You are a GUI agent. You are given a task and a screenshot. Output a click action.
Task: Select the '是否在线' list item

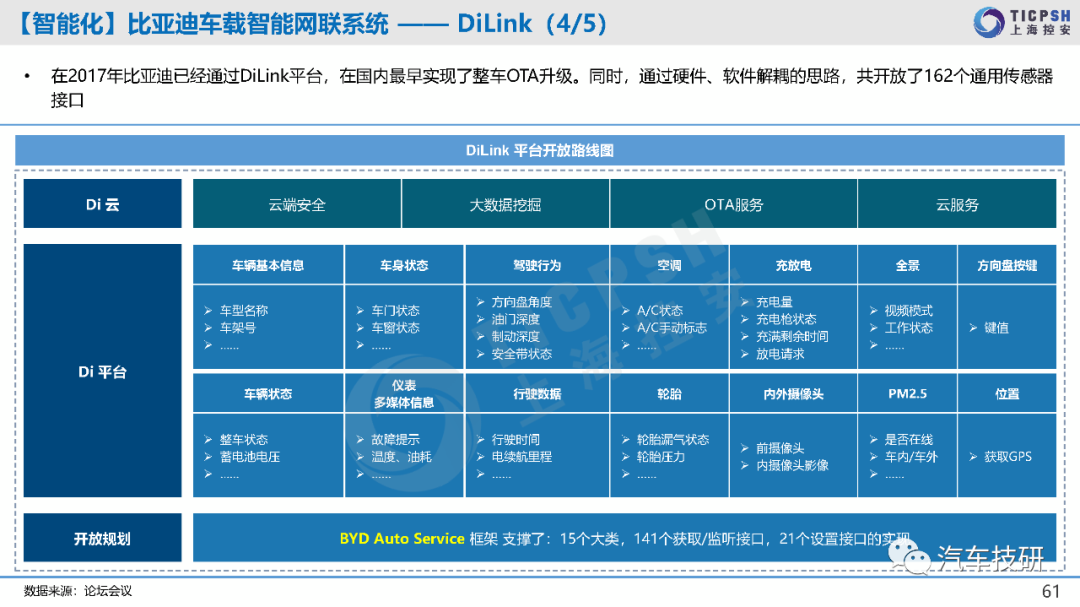click(x=908, y=440)
